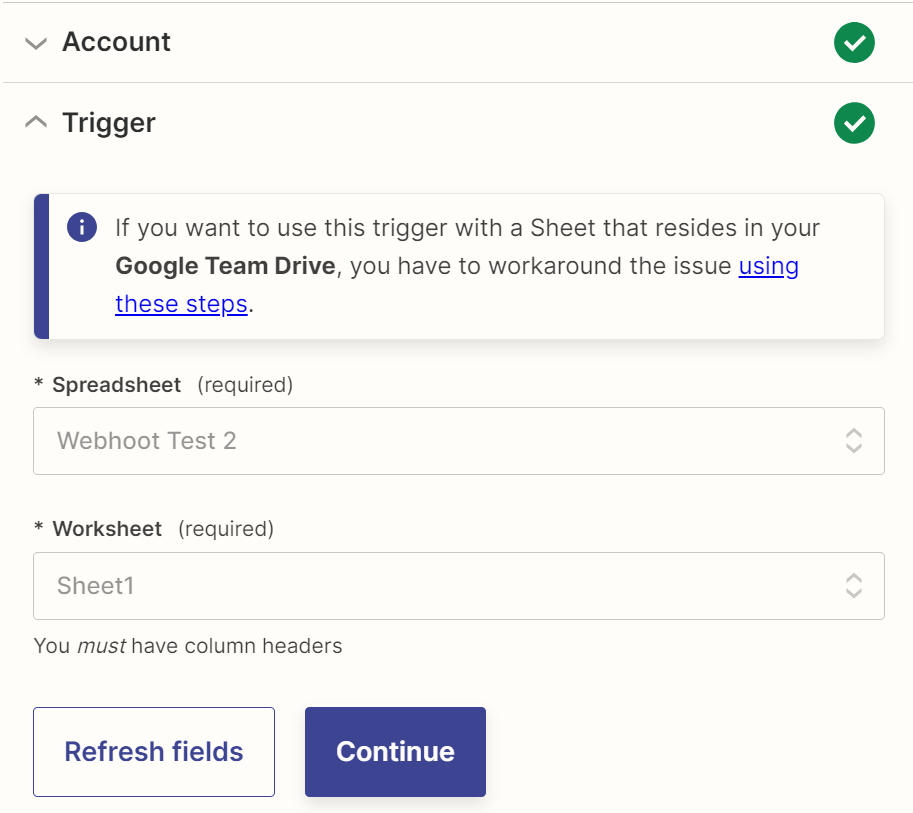Click the green checkmark beside Trigger

point(853,124)
